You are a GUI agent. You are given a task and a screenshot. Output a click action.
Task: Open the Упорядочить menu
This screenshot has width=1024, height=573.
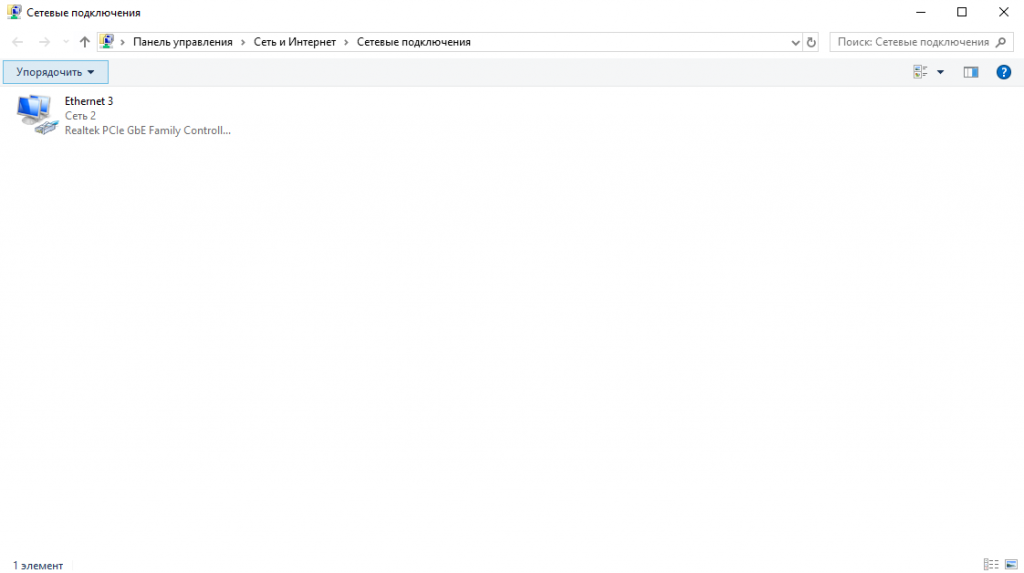click(56, 72)
